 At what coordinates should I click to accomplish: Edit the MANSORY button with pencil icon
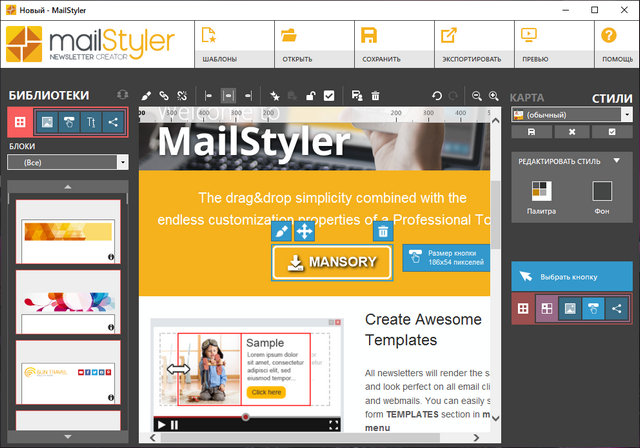(x=281, y=232)
